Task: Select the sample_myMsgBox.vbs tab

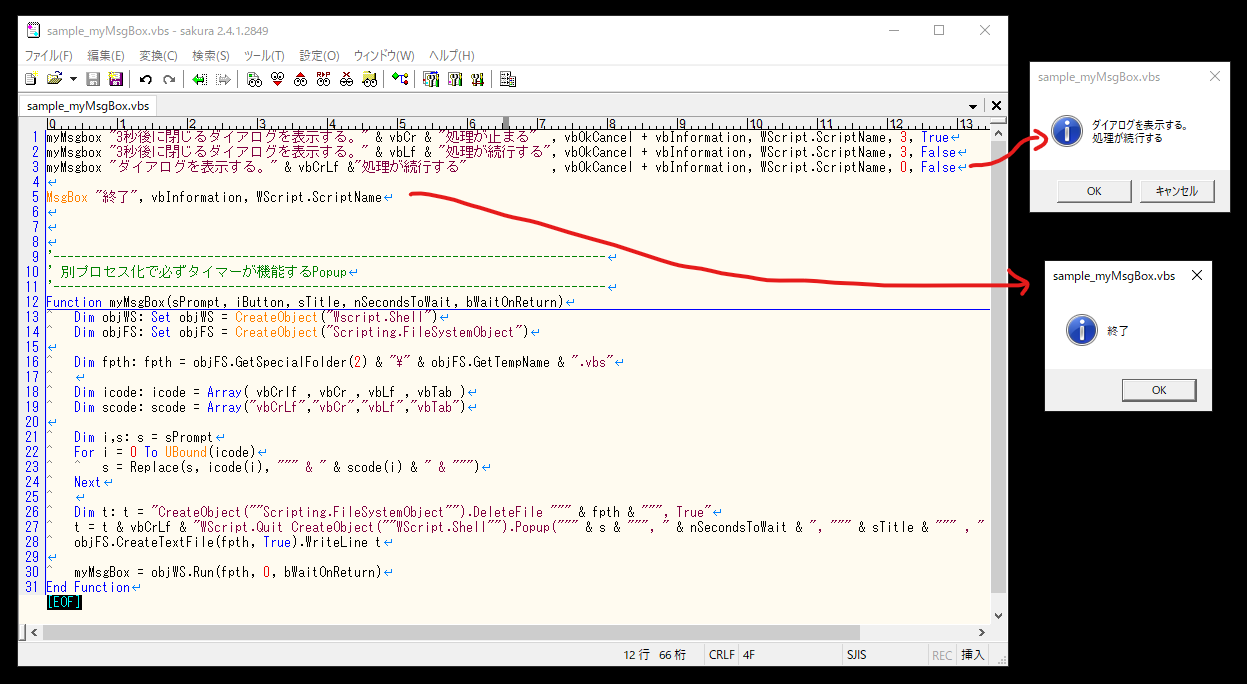Action: coord(87,105)
